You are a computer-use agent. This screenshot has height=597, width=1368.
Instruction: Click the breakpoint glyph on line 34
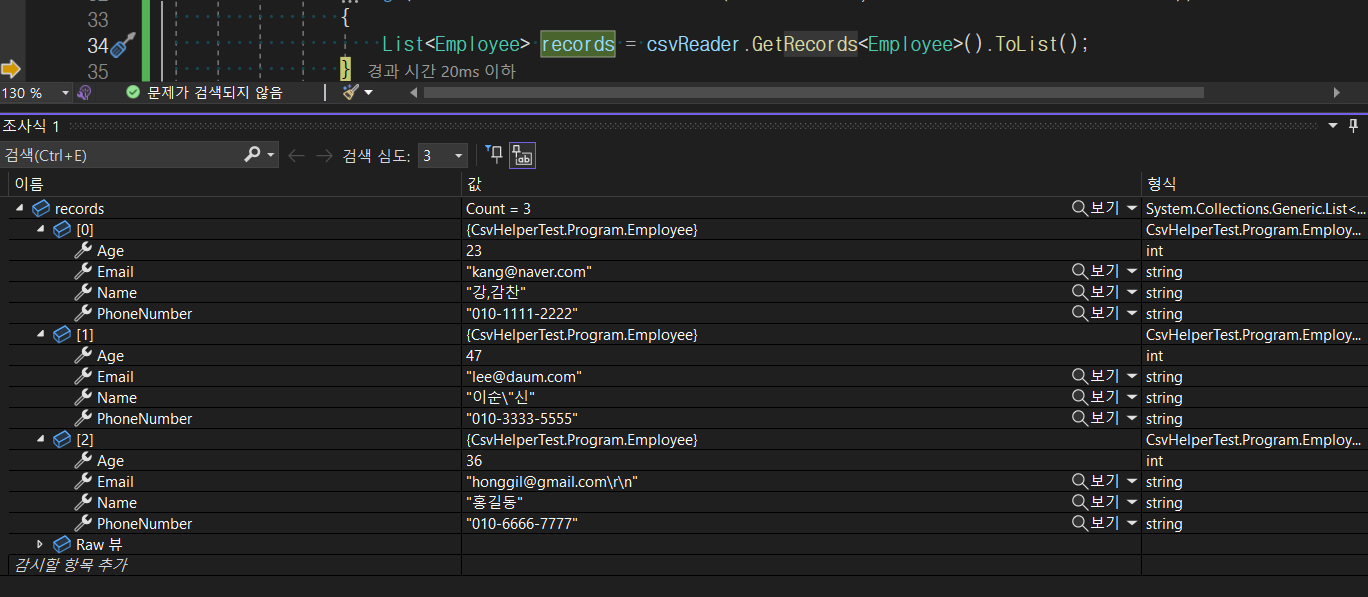point(122,44)
